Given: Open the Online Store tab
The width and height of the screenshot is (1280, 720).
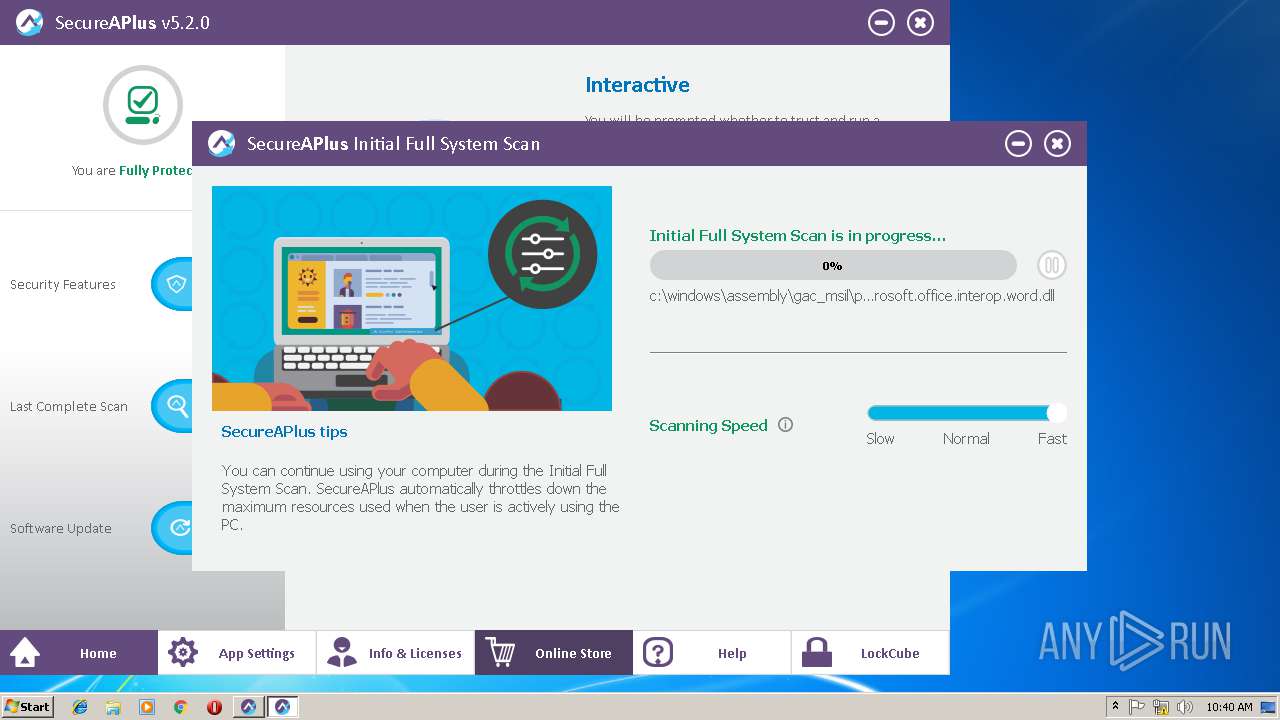Looking at the screenshot, I should (554, 653).
